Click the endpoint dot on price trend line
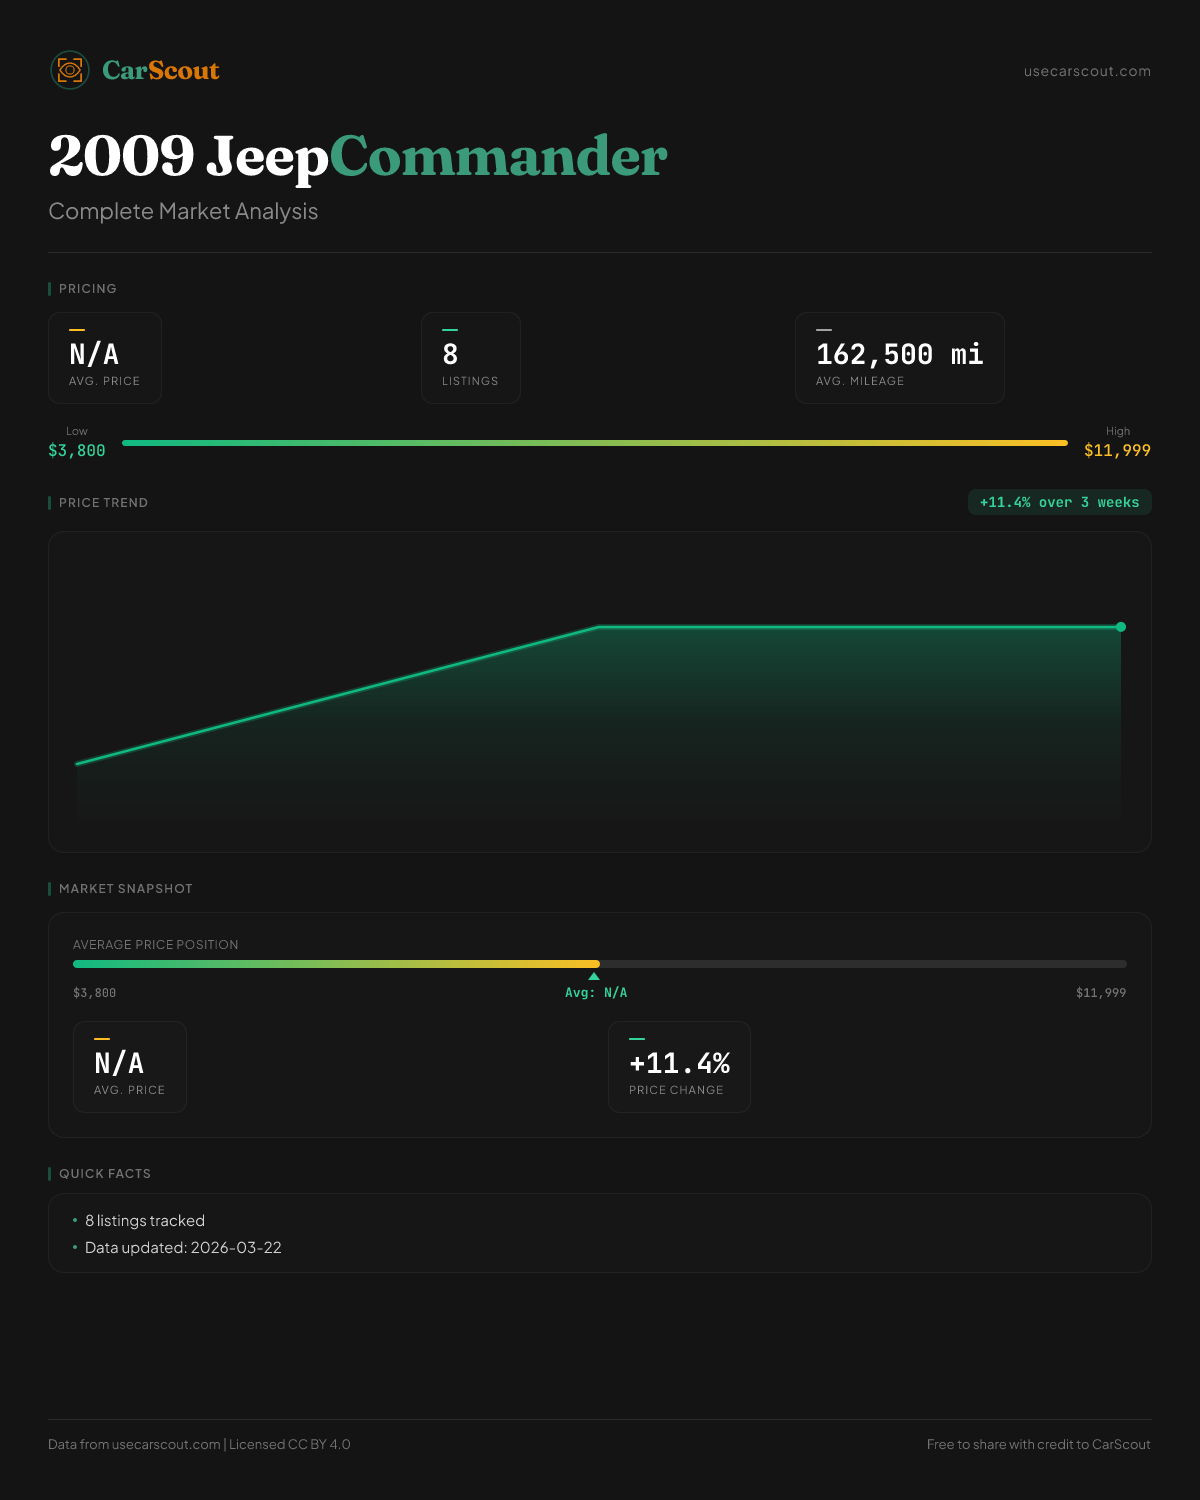The height and width of the screenshot is (1500, 1200). coord(1120,627)
